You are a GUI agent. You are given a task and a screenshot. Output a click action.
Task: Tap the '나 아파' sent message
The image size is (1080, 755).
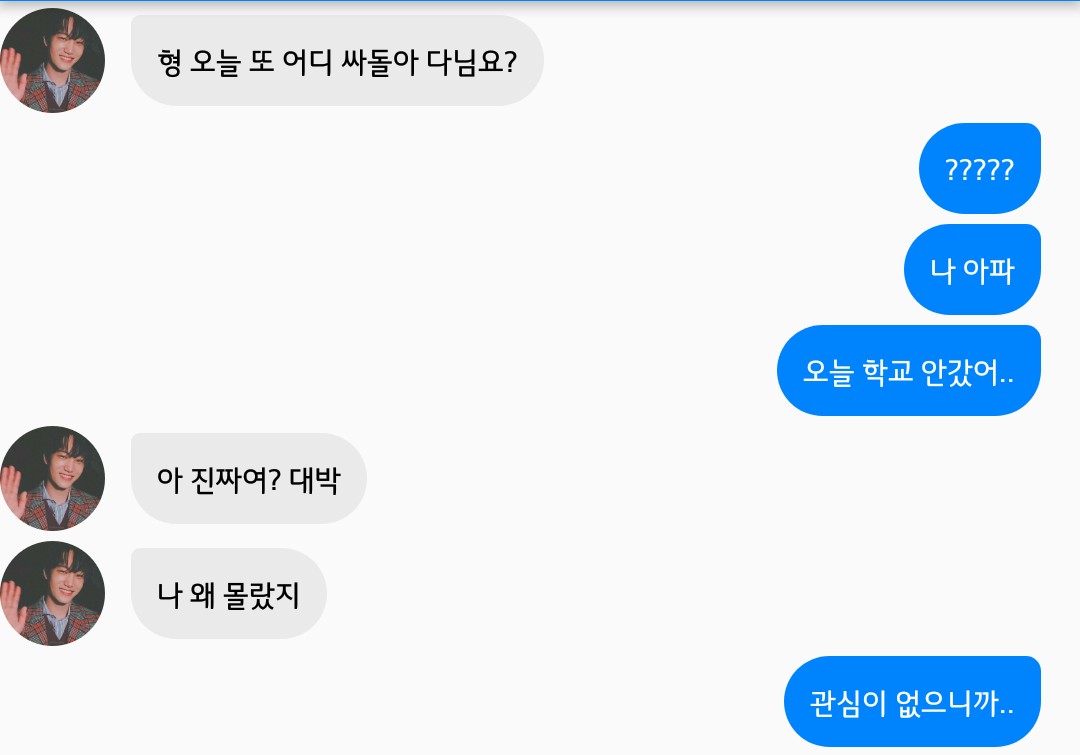click(x=972, y=270)
